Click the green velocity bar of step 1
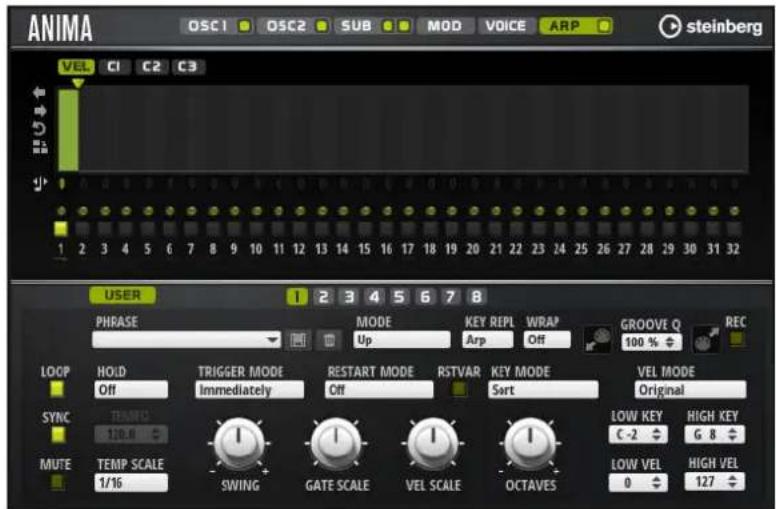The height and width of the screenshot is (509, 776). coord(68,130)
